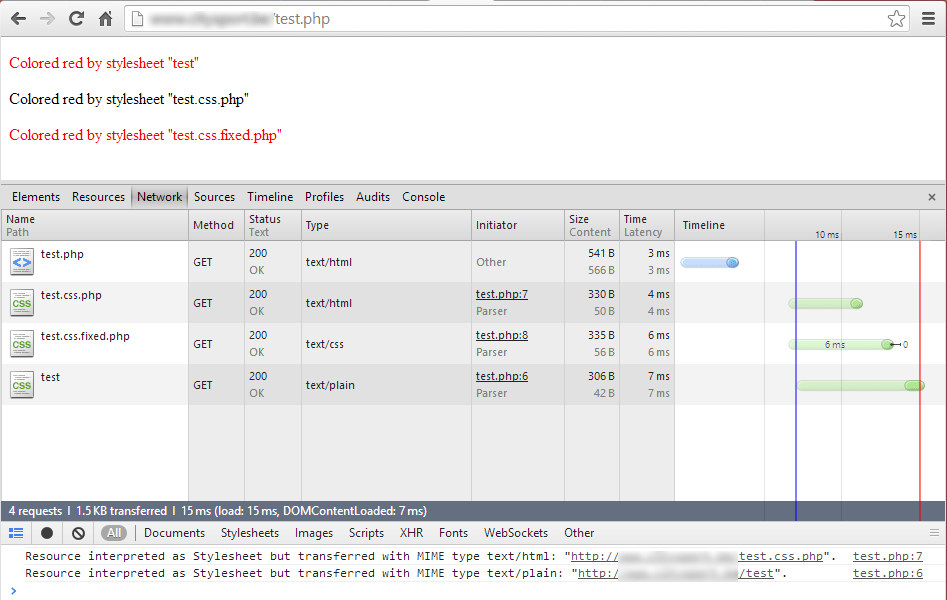Viewport: 947px width, 600px height.
Task: Sort by the Status Text column header
Action: pos(272,225)
